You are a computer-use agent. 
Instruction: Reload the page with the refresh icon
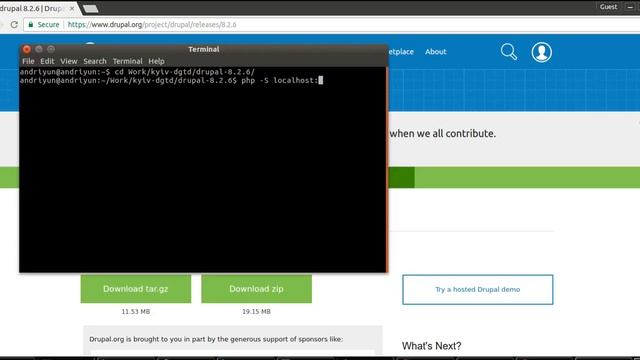[14, 24]
